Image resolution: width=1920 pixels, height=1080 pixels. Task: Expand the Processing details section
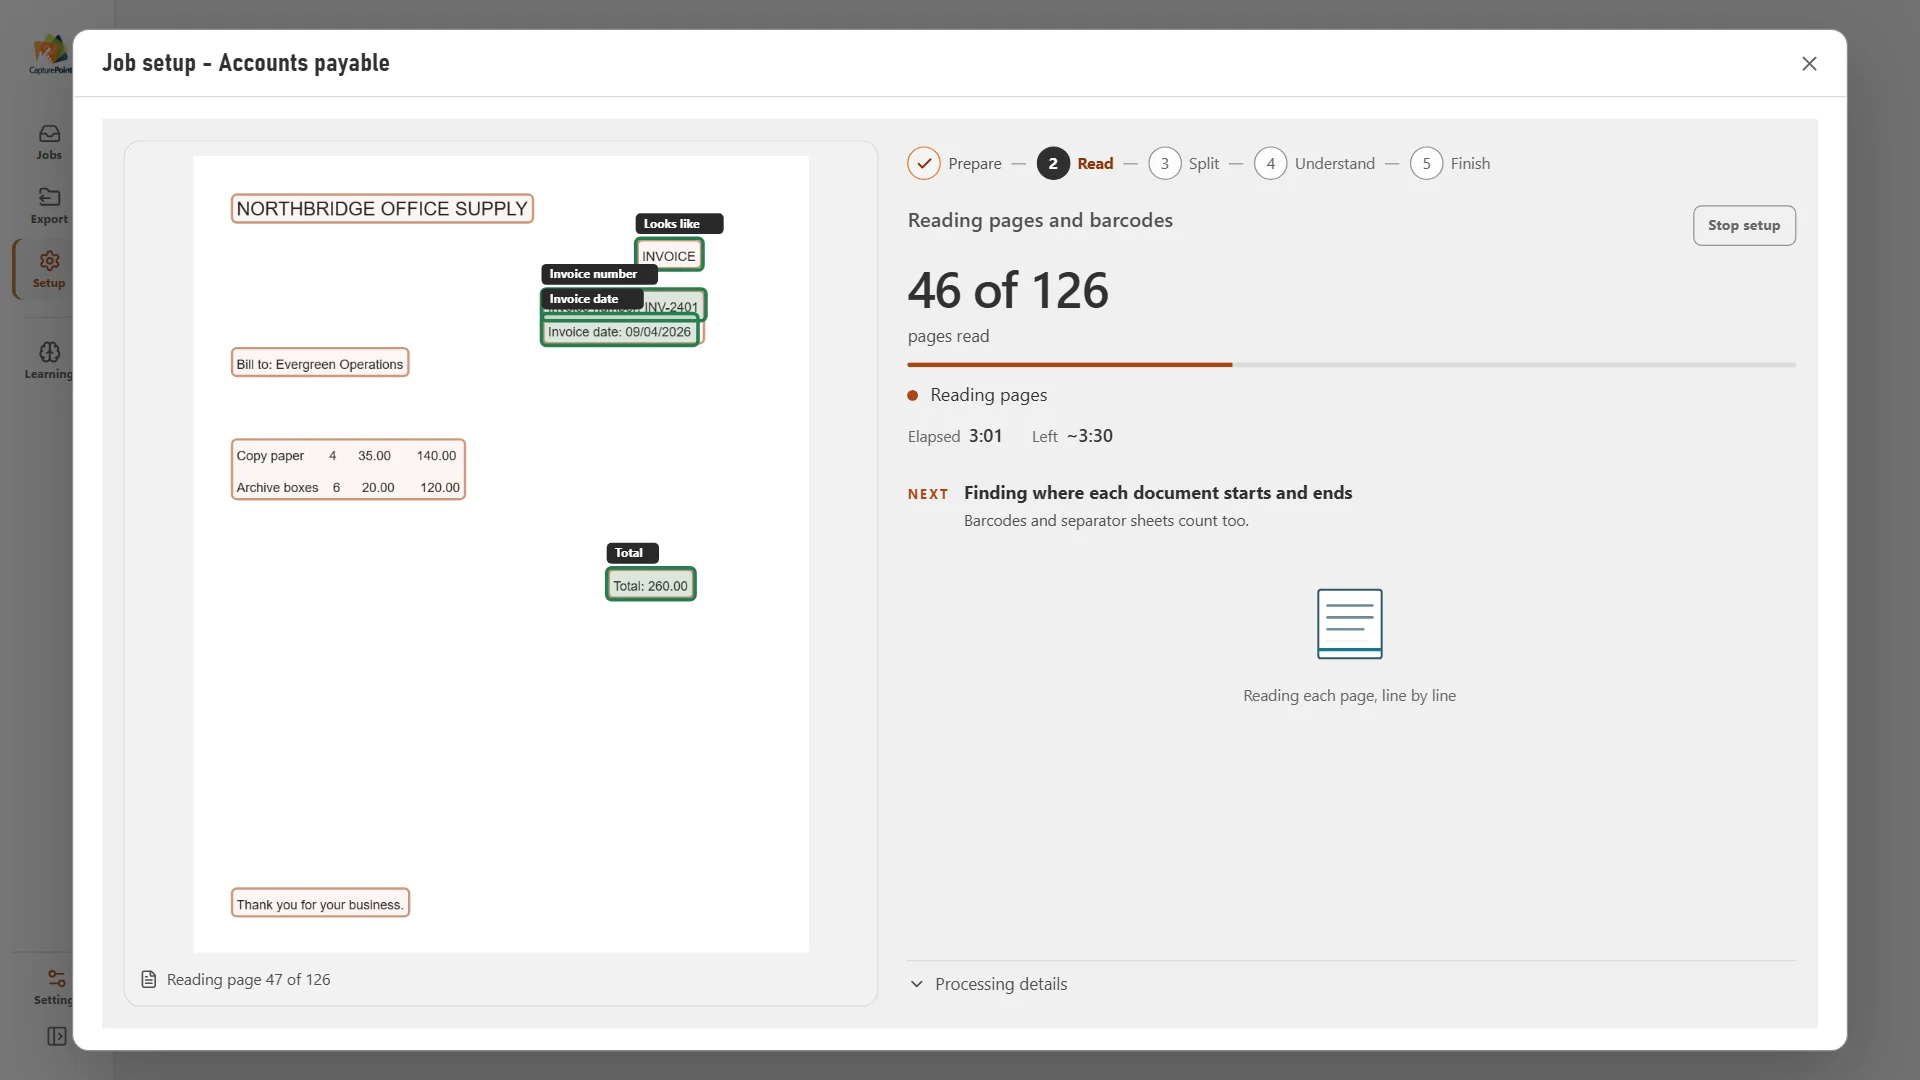coord(988,984)
